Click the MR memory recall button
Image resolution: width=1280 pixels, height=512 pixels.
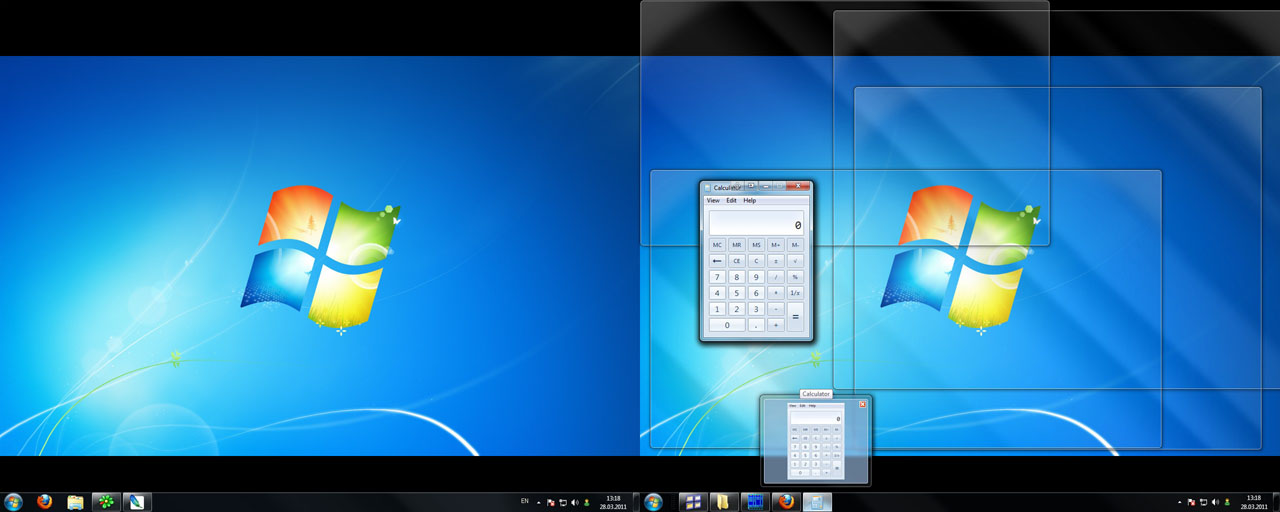tap(737, 245)
